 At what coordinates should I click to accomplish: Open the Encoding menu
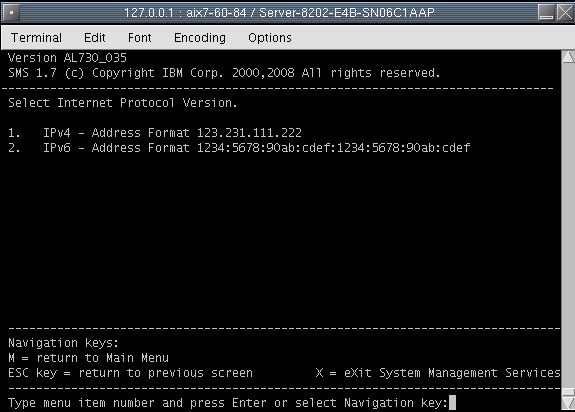pos(200,38)
